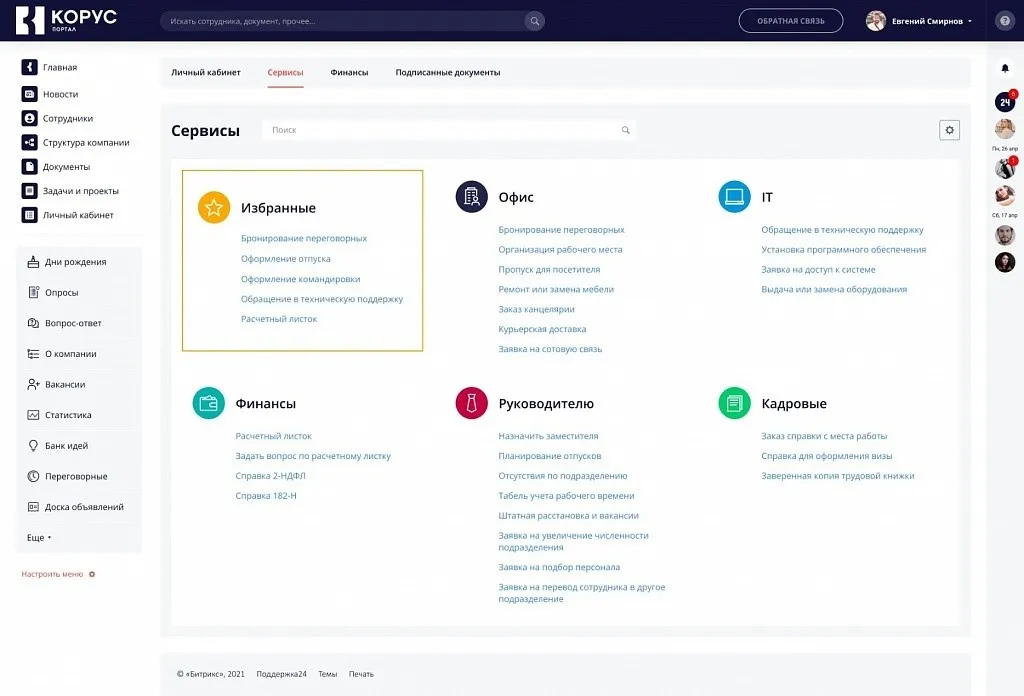The image size is (1024, 696).
Task: Open Структура компании in sidebar
Action: coord(85,143)
